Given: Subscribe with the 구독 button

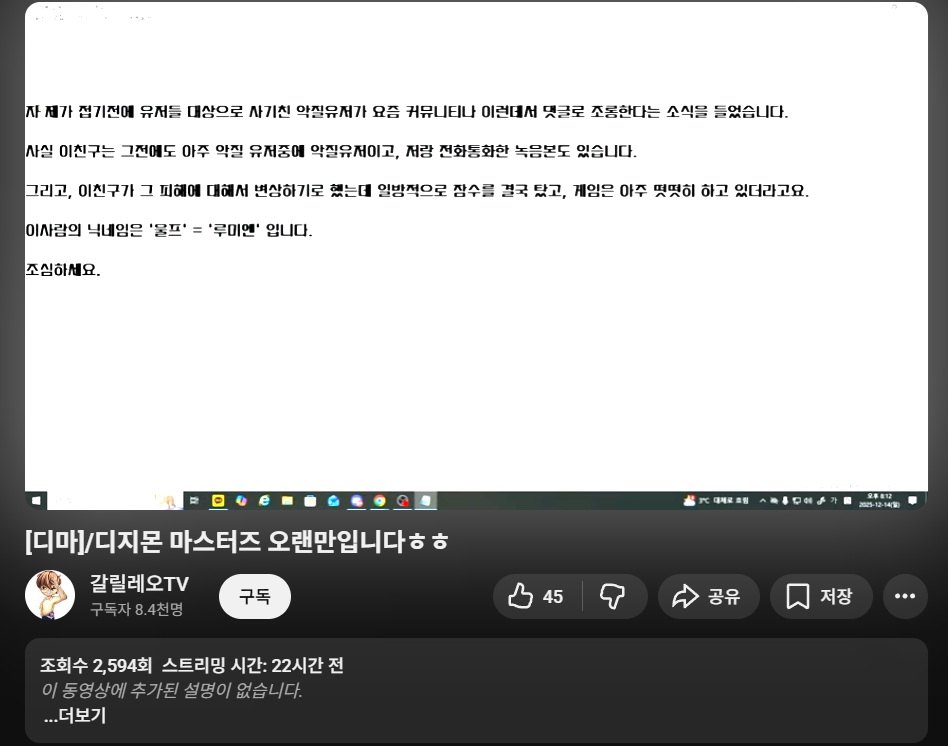Looking at the screenshot, I should [254, 597].
